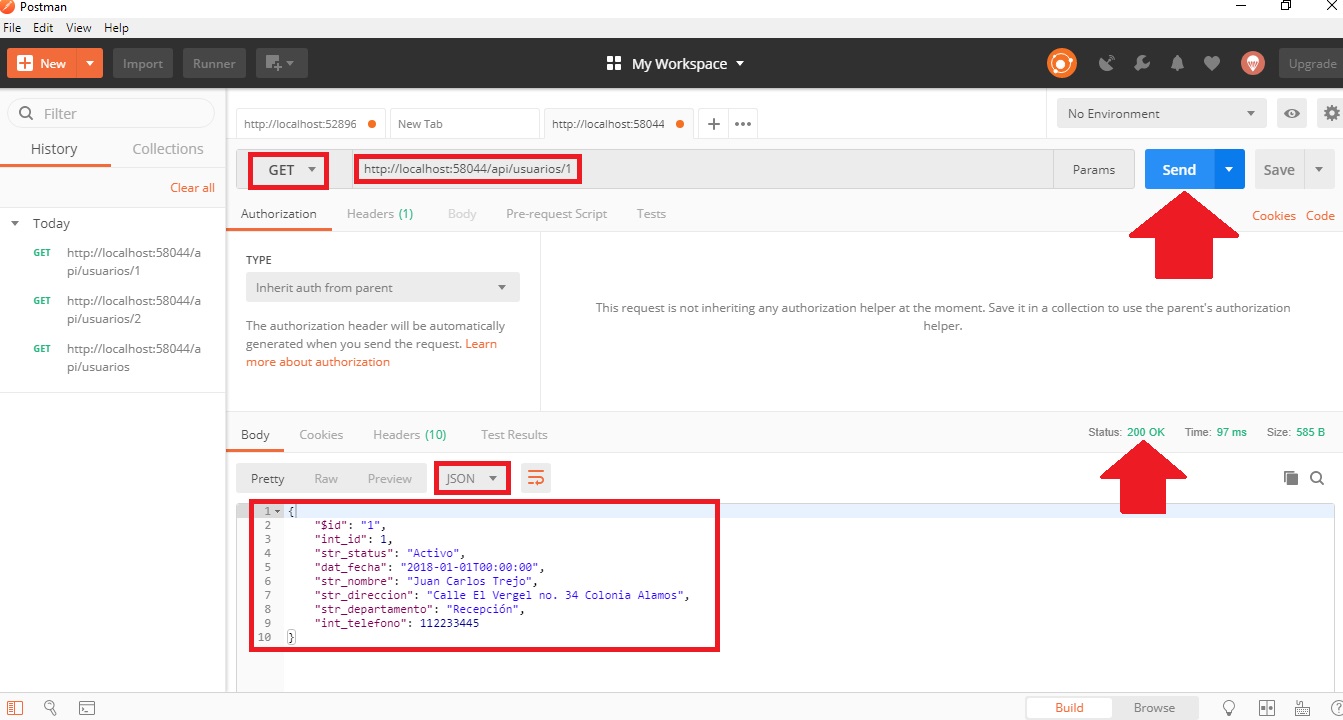Select the Raw response view
The image size is (1343, 720).
coord(325,478)
